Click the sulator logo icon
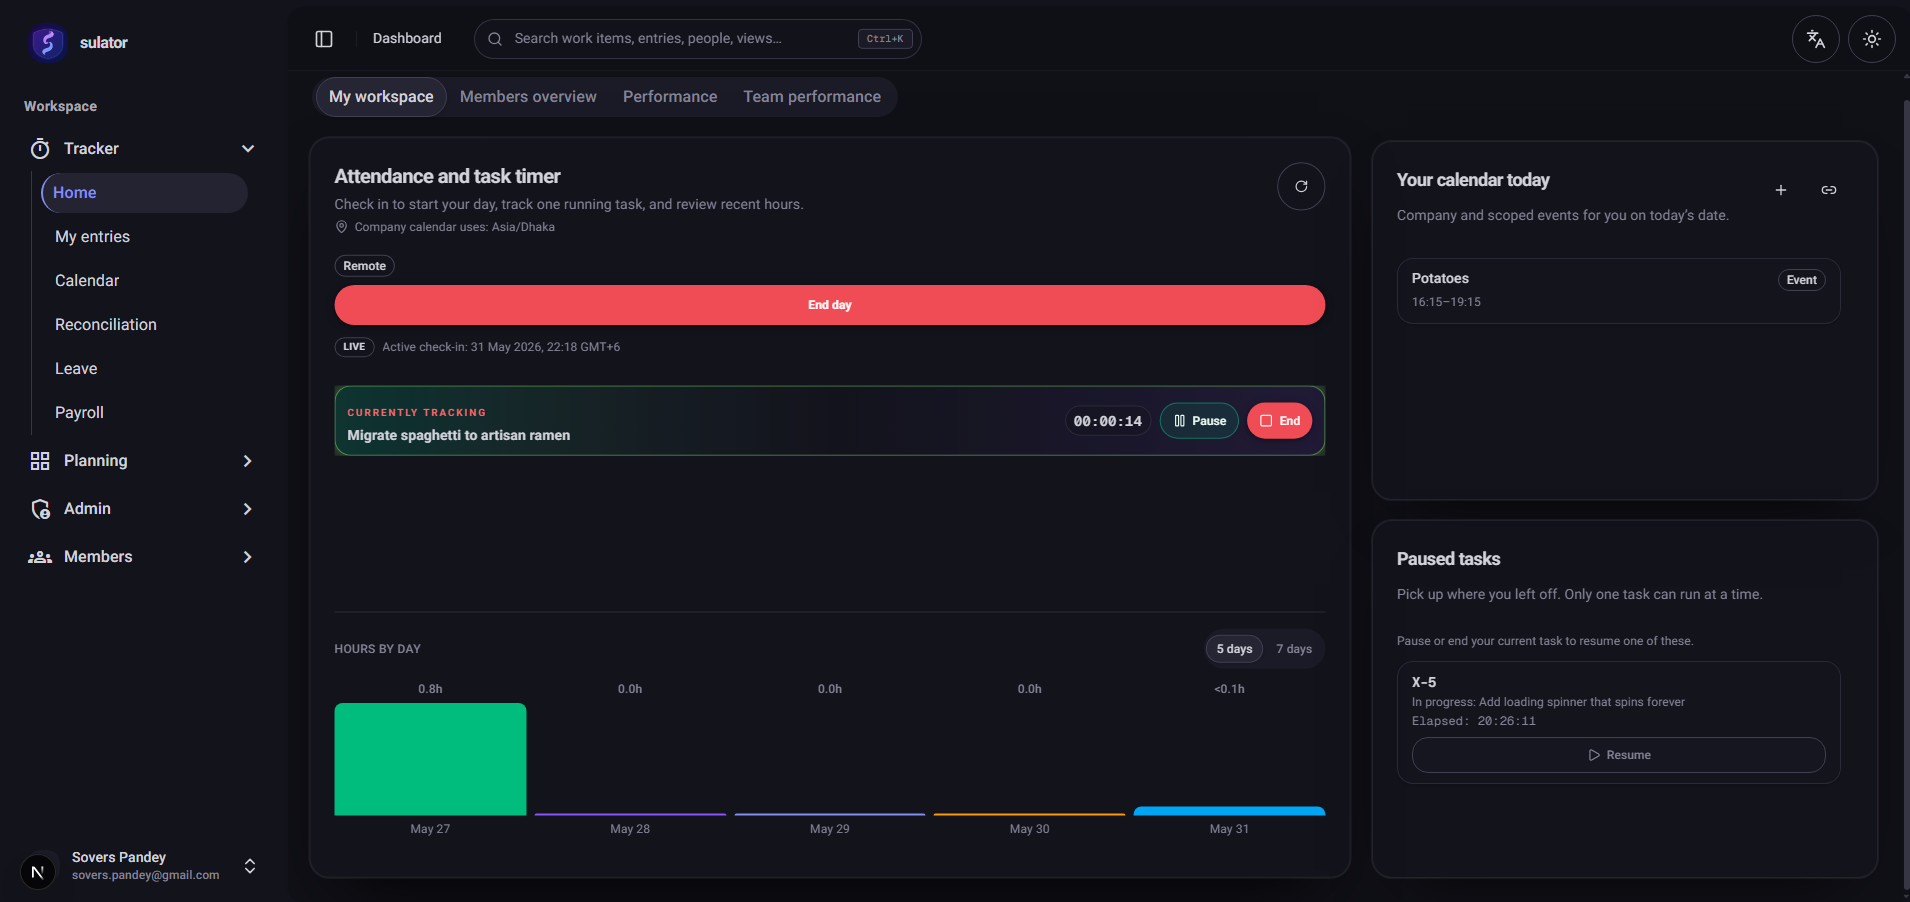1910x902 pixels. [x=47, y=42]
